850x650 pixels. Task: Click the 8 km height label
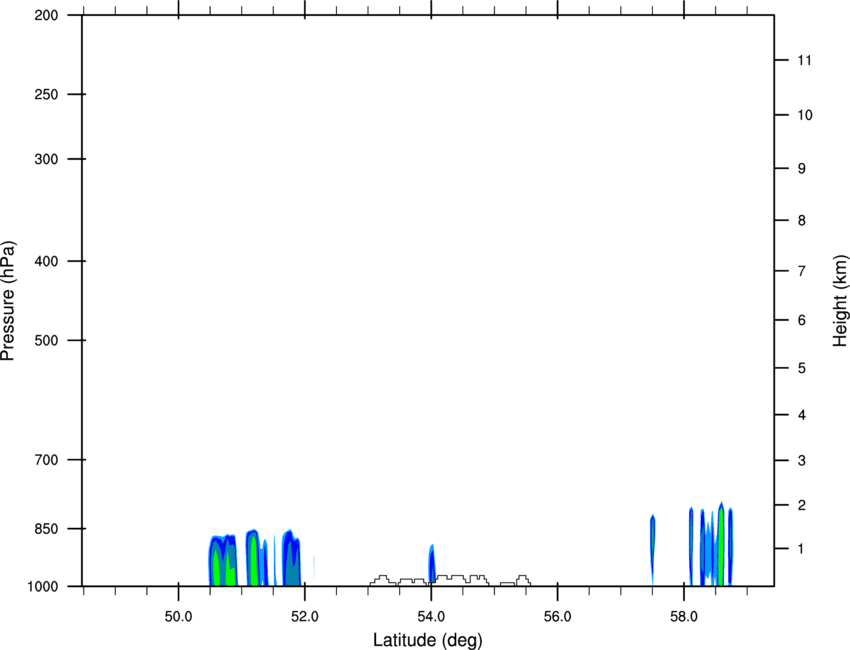point(802,220)
